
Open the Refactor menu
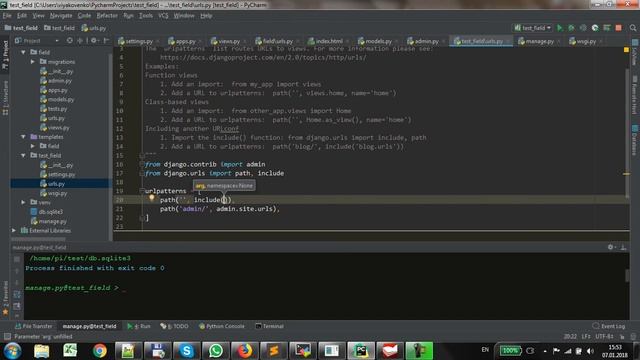coord(107,16)
